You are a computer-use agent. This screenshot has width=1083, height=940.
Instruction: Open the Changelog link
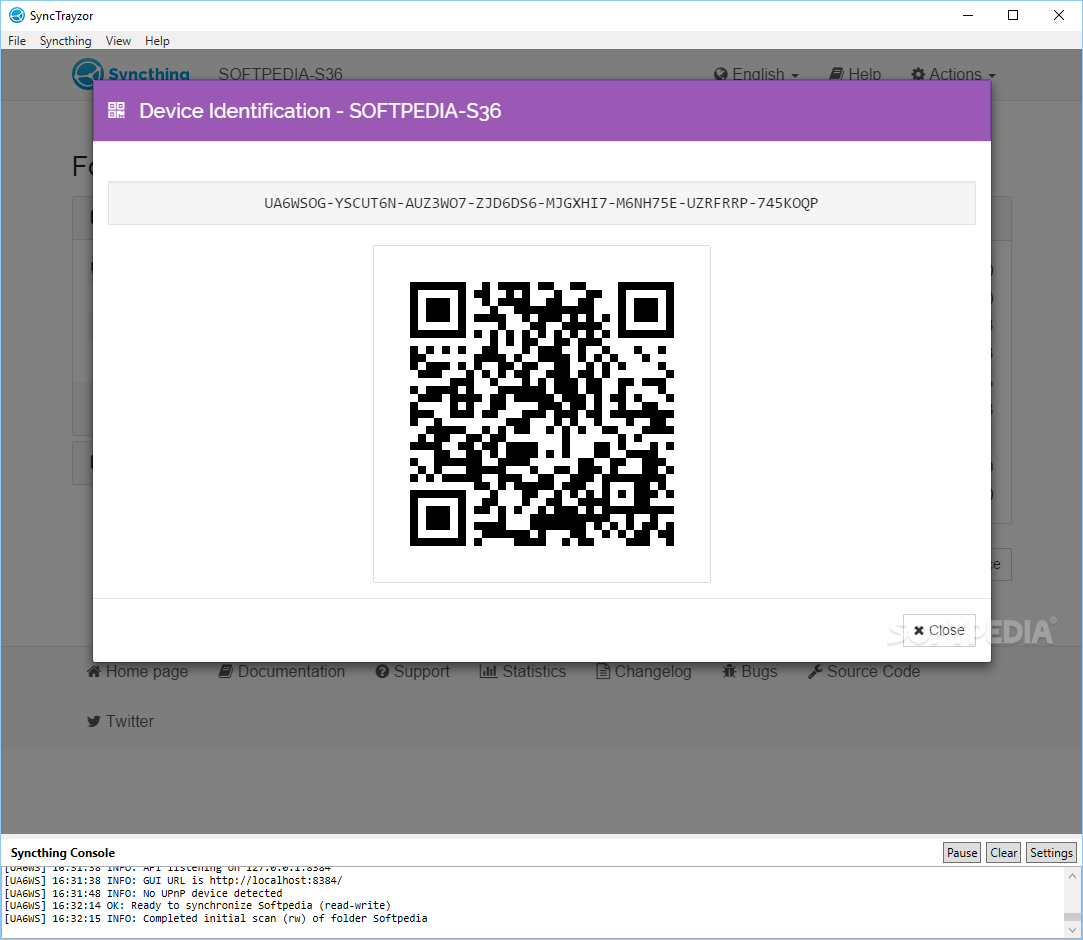pos(644,671)
